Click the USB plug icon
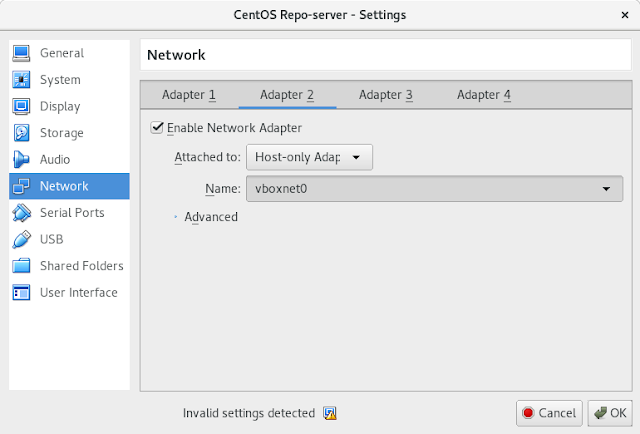 [x=21, y=239]
